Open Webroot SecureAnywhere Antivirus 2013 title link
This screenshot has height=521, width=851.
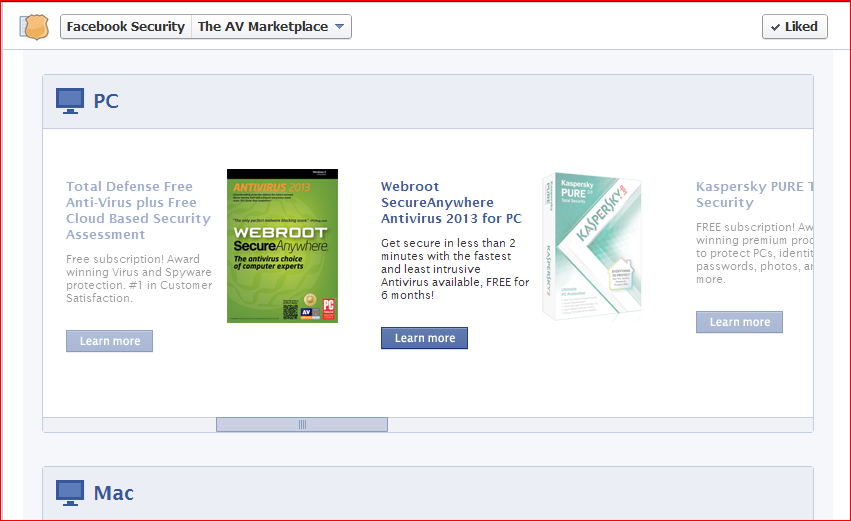coord(451,202)
